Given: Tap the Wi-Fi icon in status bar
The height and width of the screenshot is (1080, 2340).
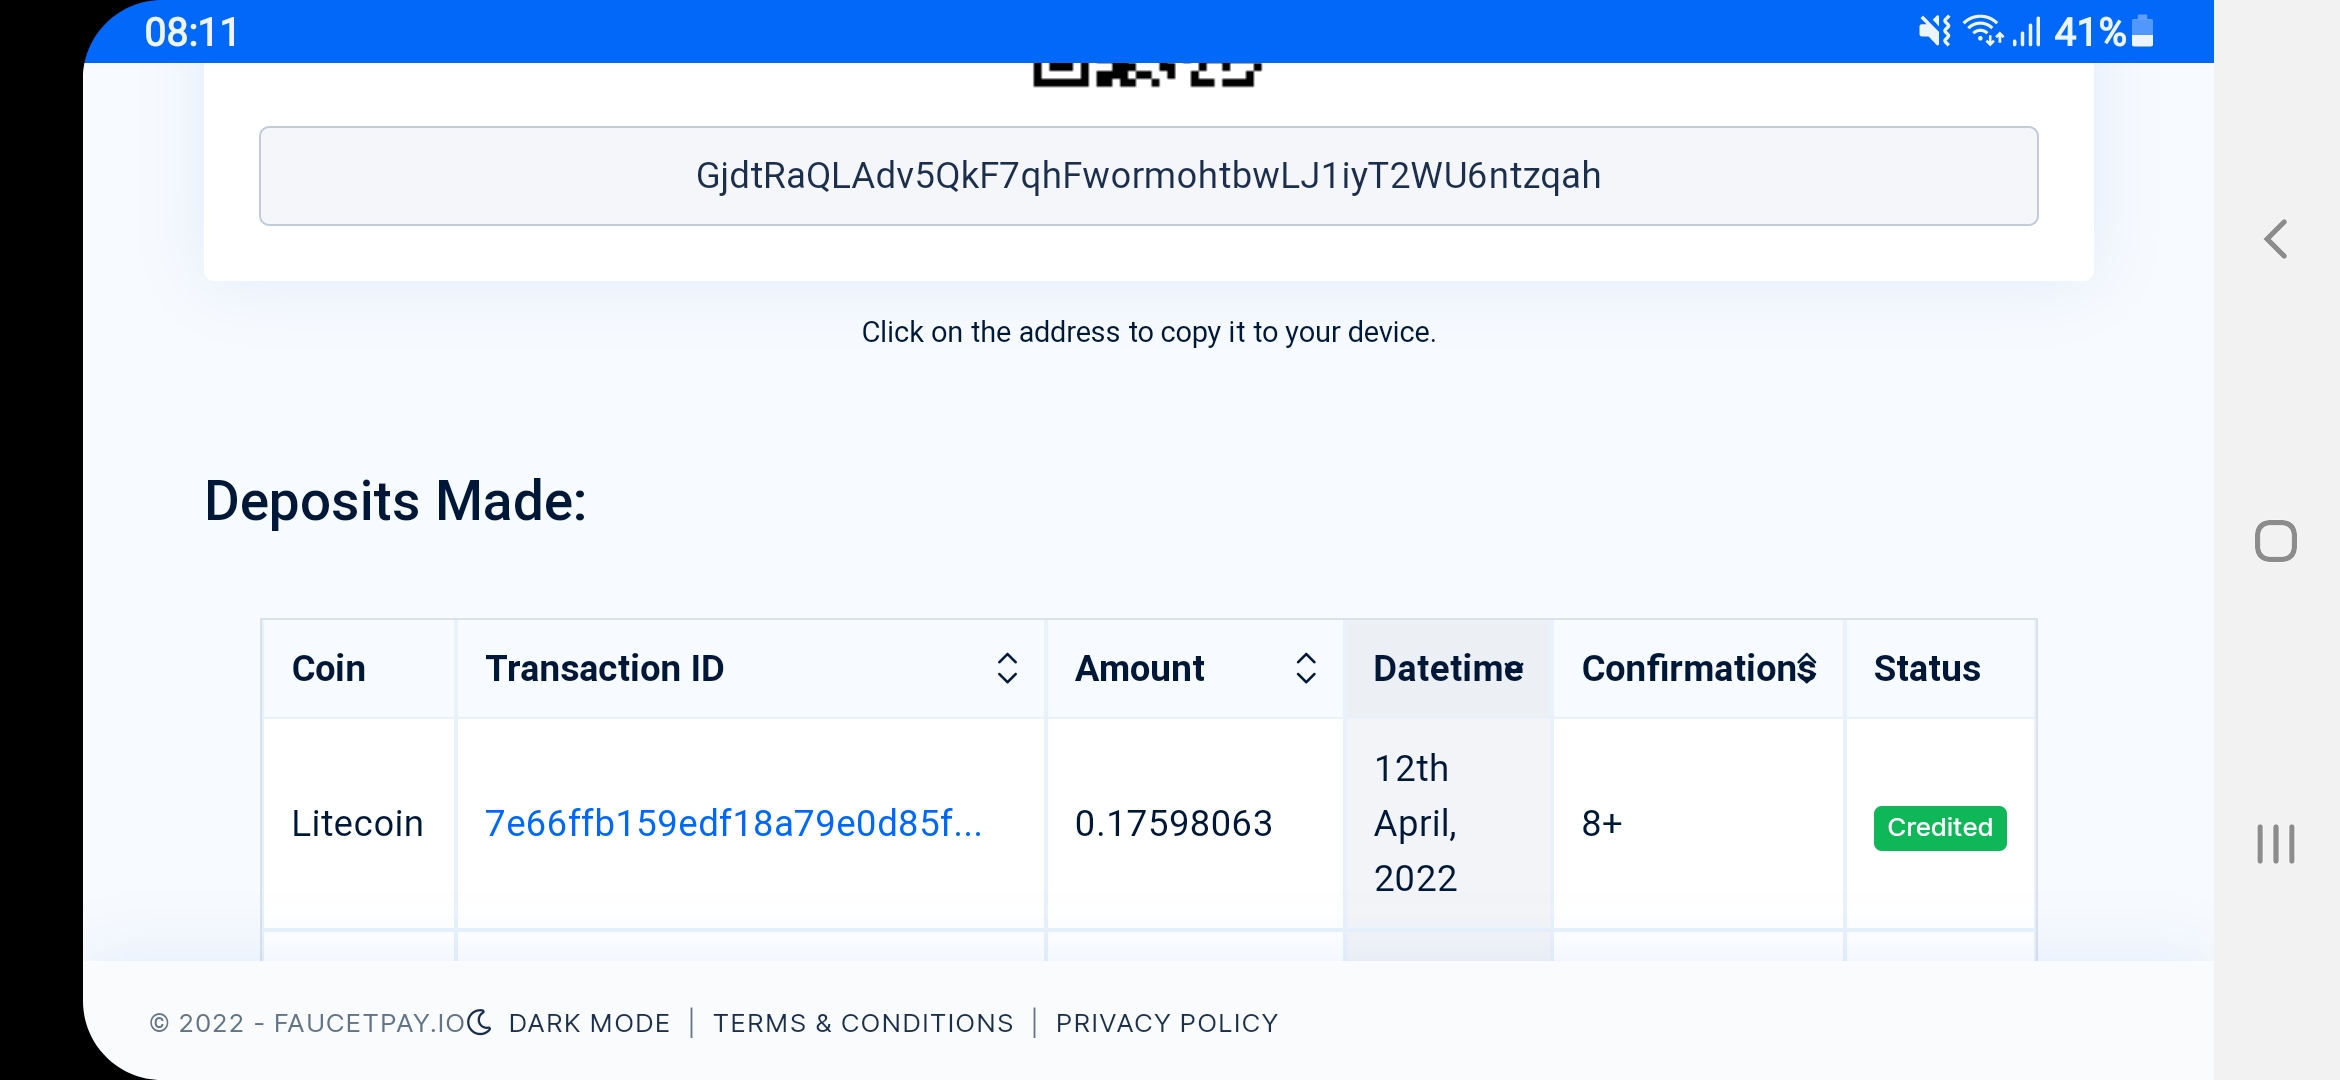Looking at the screenshot, I should (1983, 32).
